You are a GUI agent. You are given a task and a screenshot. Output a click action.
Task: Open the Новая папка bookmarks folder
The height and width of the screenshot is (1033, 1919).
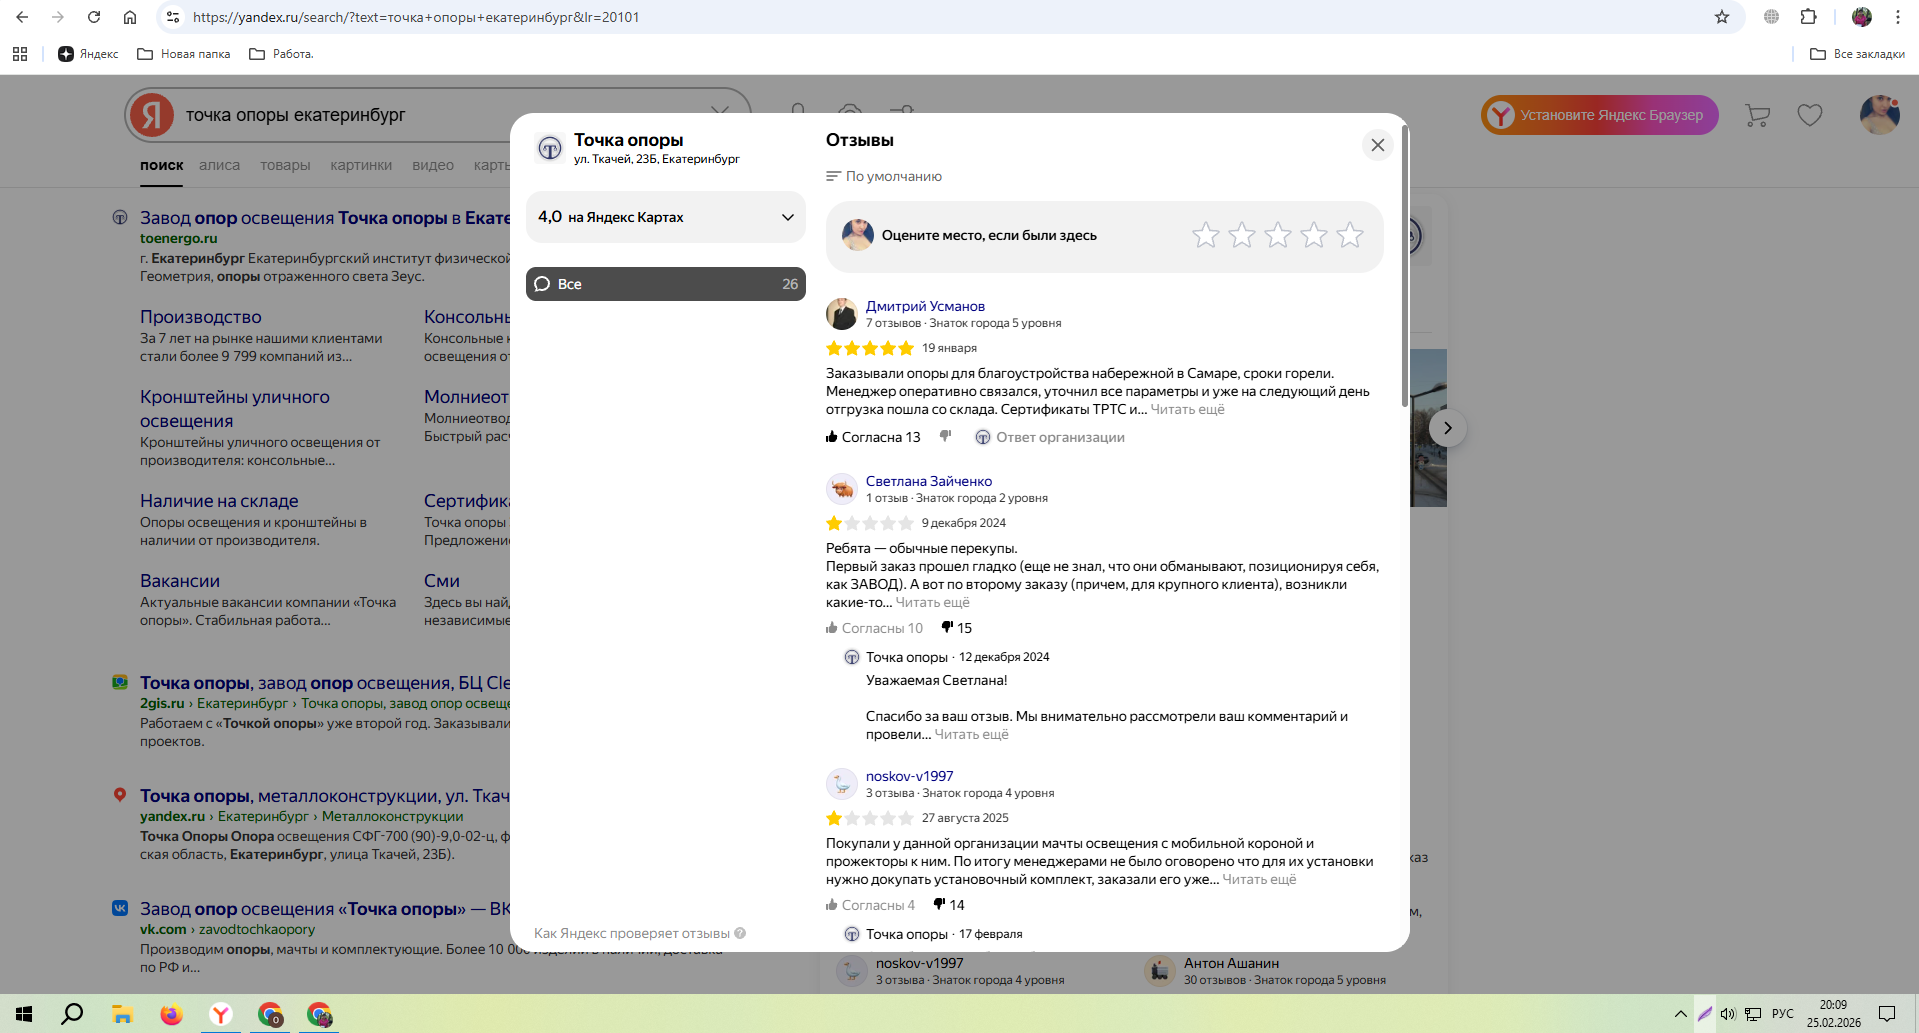[183, 54]
